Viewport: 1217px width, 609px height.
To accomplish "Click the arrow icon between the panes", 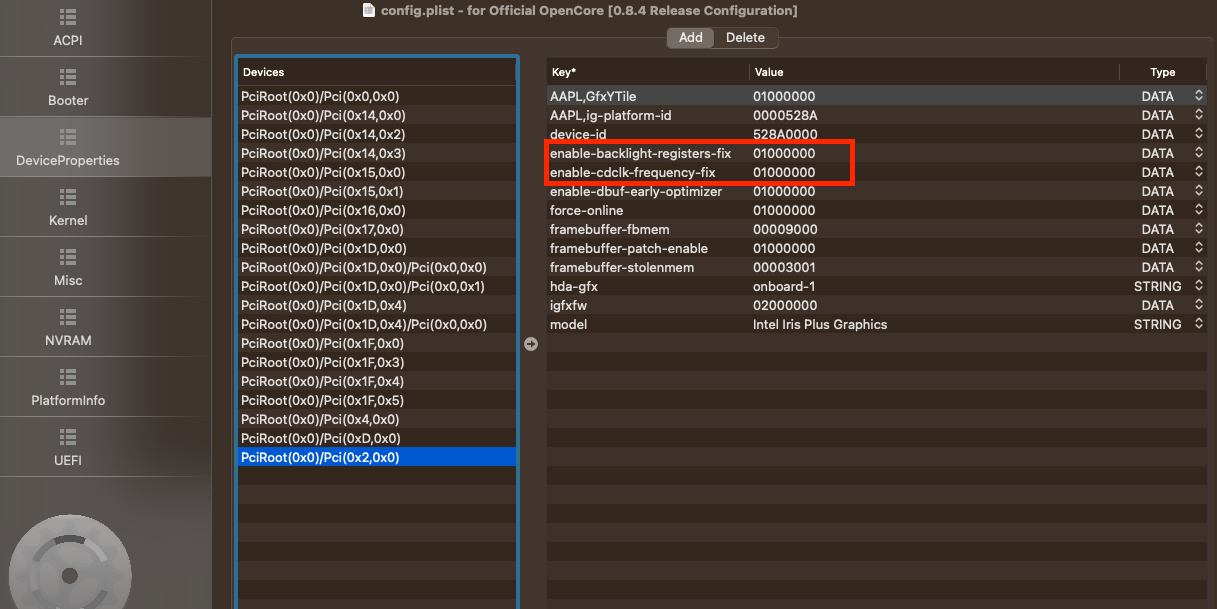I will pos(531,344).
